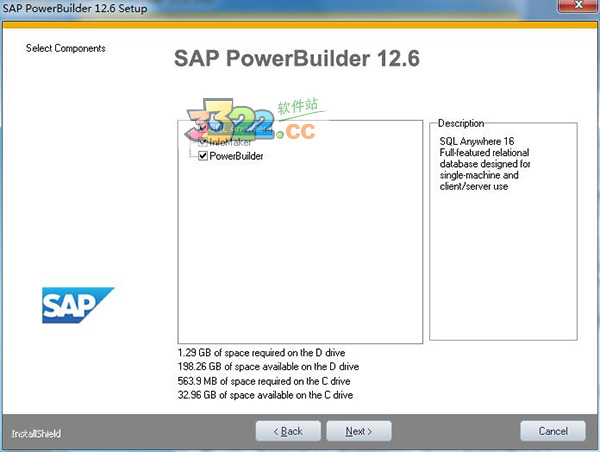
Task: Select the InfoMaker tree item label
Action: point(230,142)
